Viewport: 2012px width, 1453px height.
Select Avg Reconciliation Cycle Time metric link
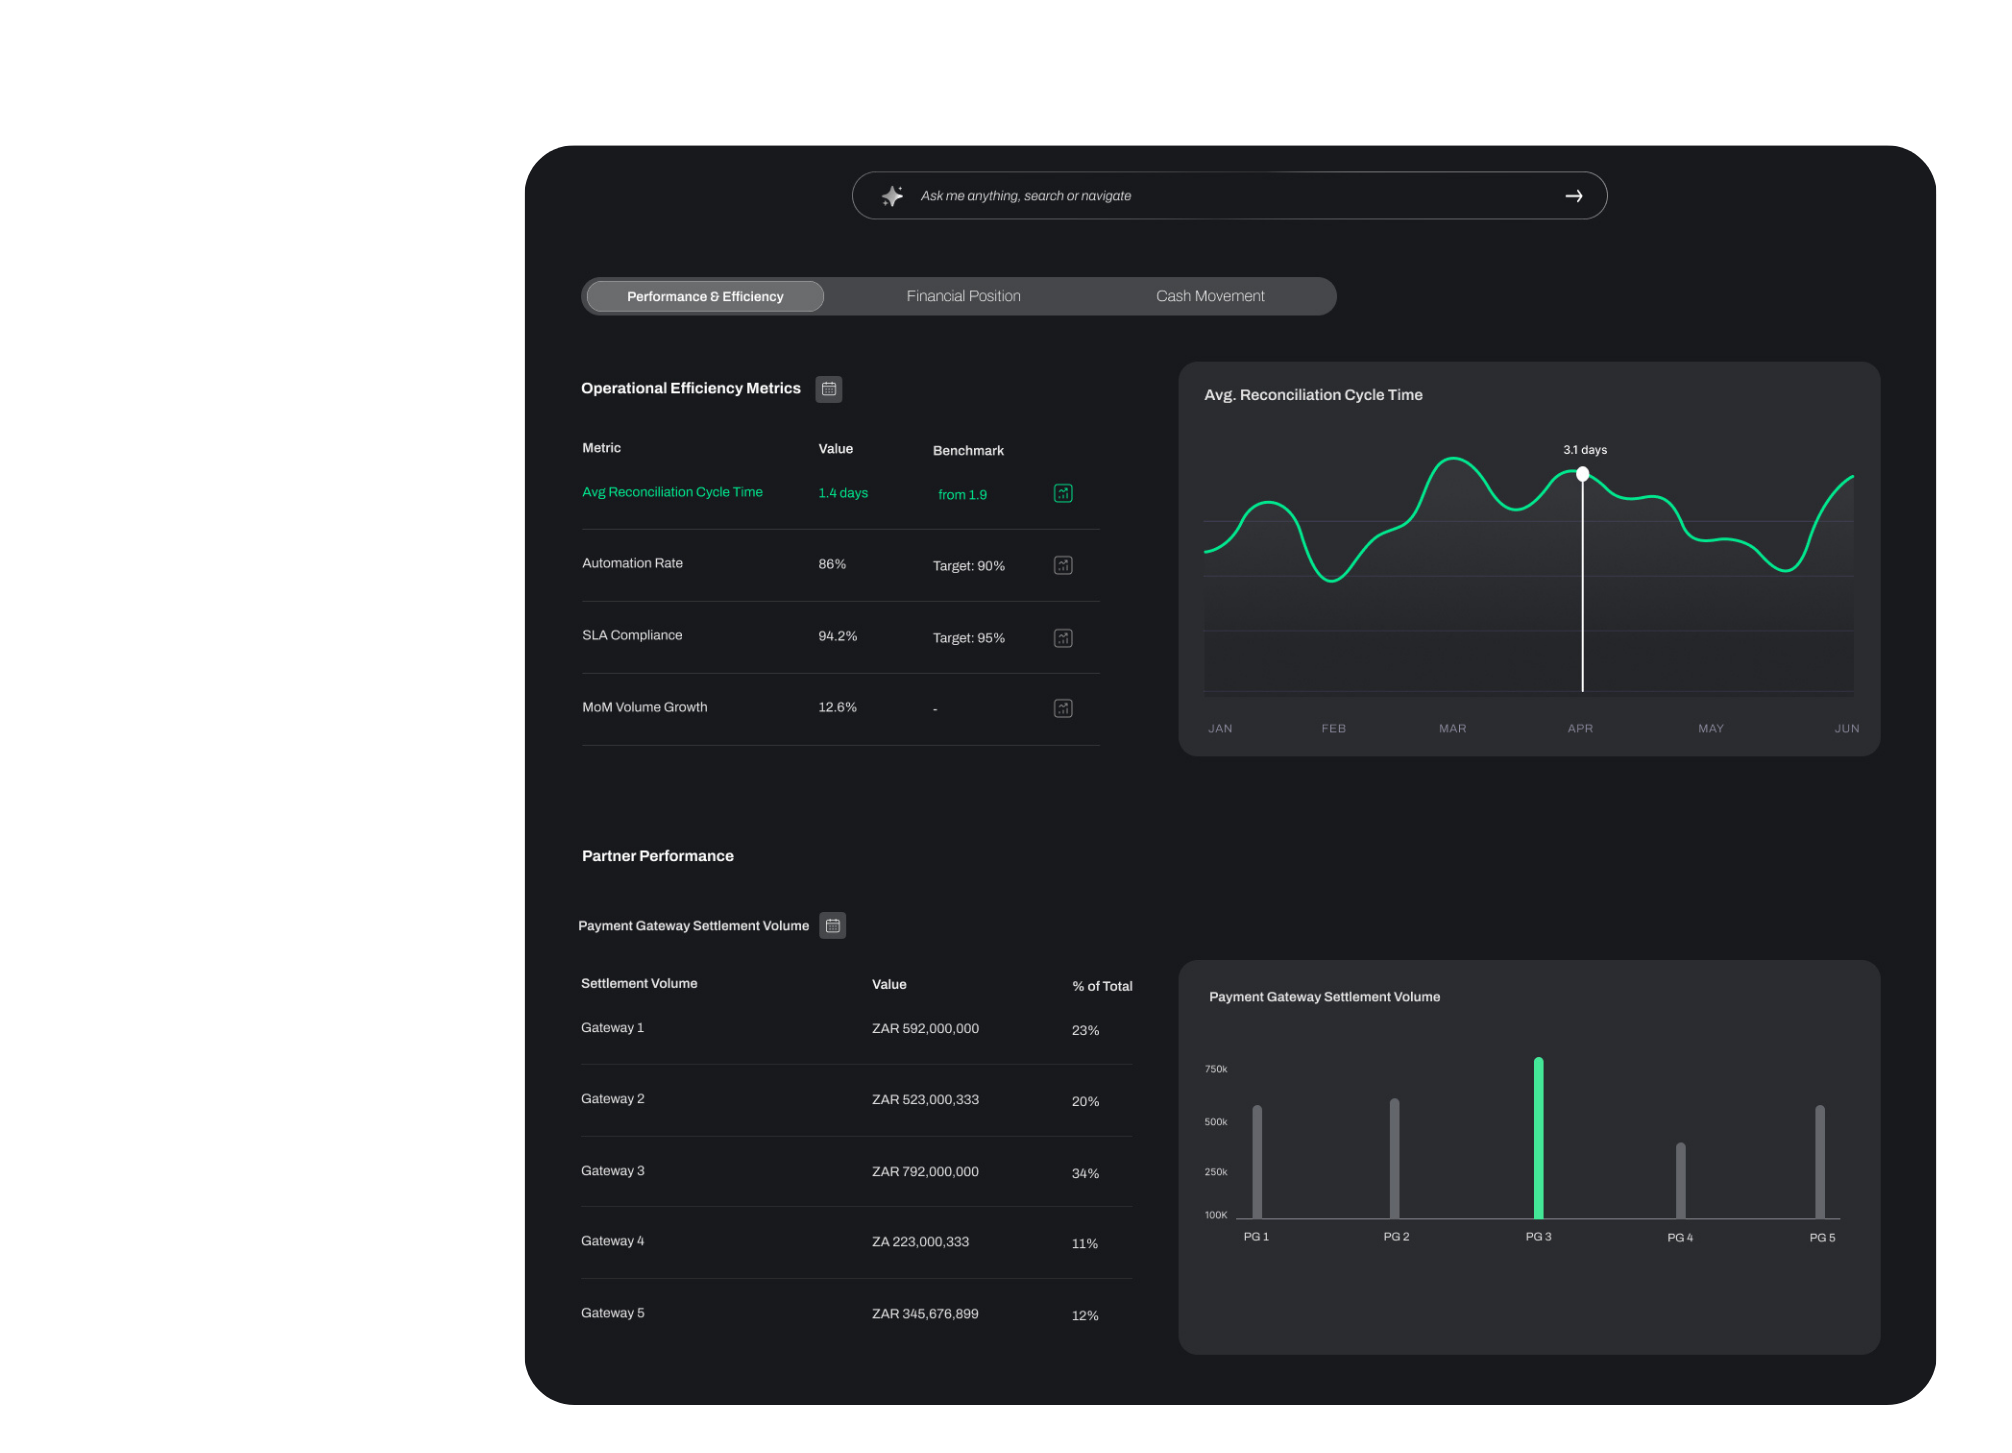(x=672, y=492)
